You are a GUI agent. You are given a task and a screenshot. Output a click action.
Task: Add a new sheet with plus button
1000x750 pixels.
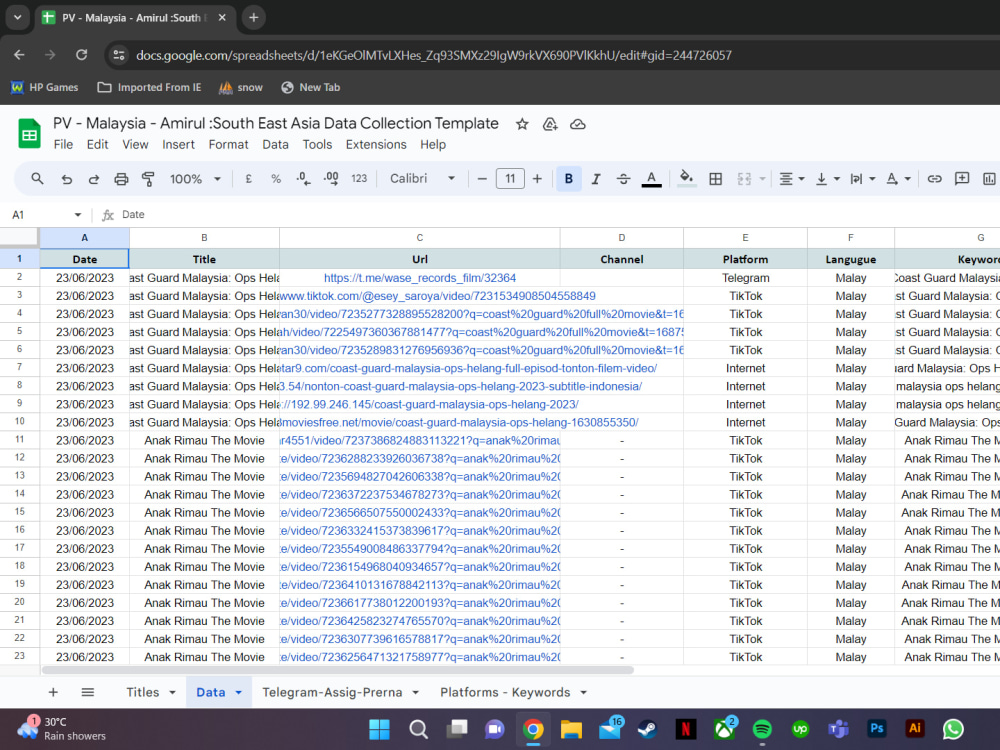click(54, 693)
